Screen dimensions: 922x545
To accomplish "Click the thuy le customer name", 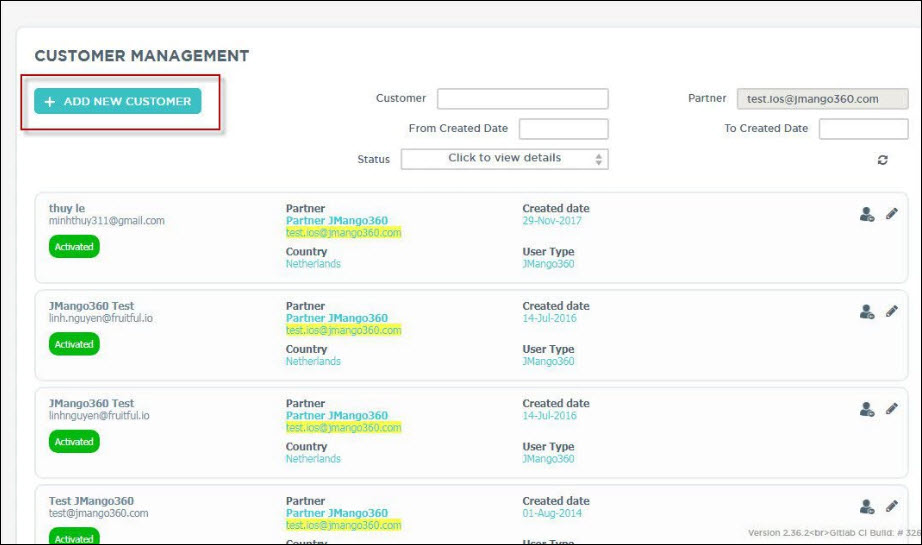I will 66,208.
